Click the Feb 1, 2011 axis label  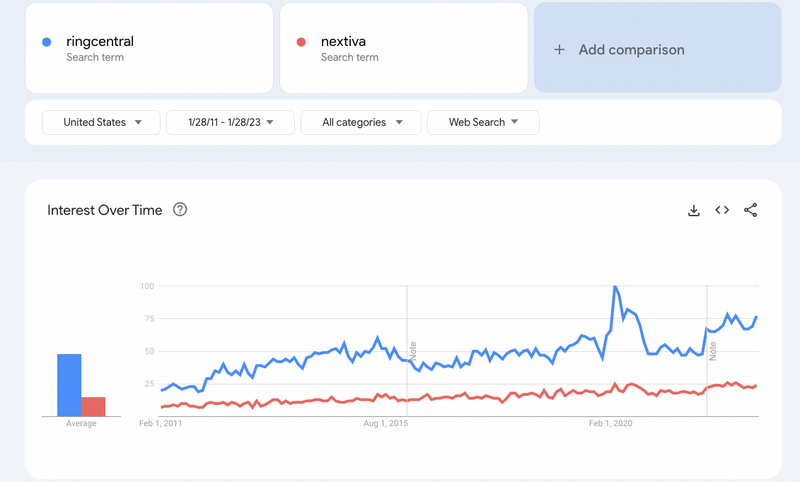click(x=160, y=423)
